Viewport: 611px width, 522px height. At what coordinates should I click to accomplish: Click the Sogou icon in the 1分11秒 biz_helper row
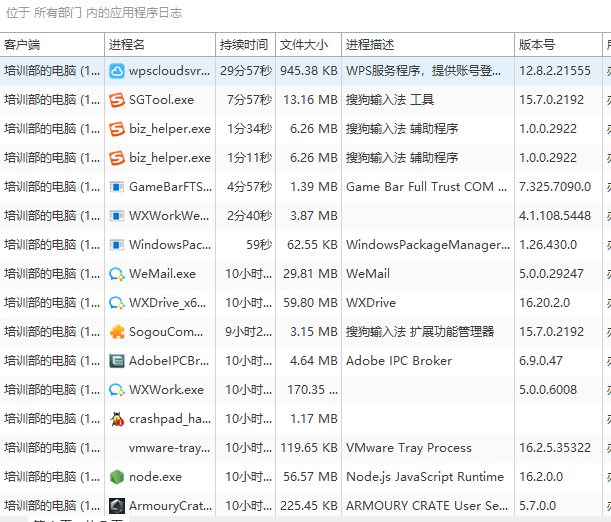tap(117, 158)
